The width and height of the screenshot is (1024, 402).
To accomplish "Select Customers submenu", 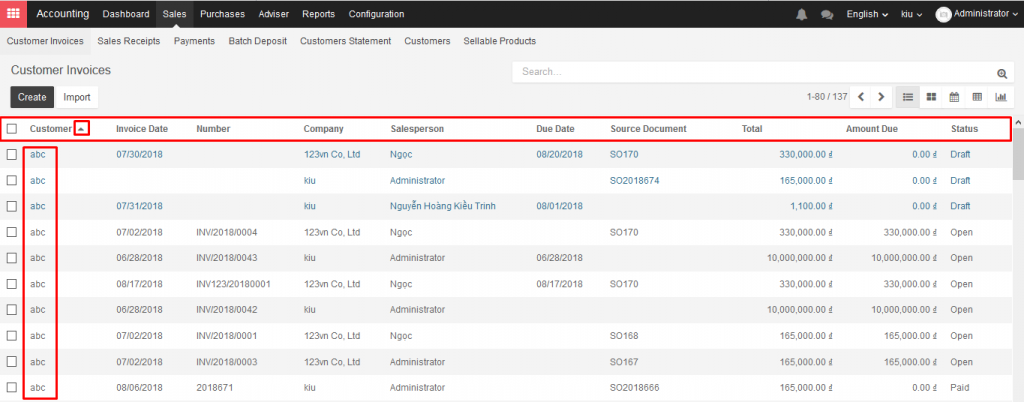I will pos(427,41).
